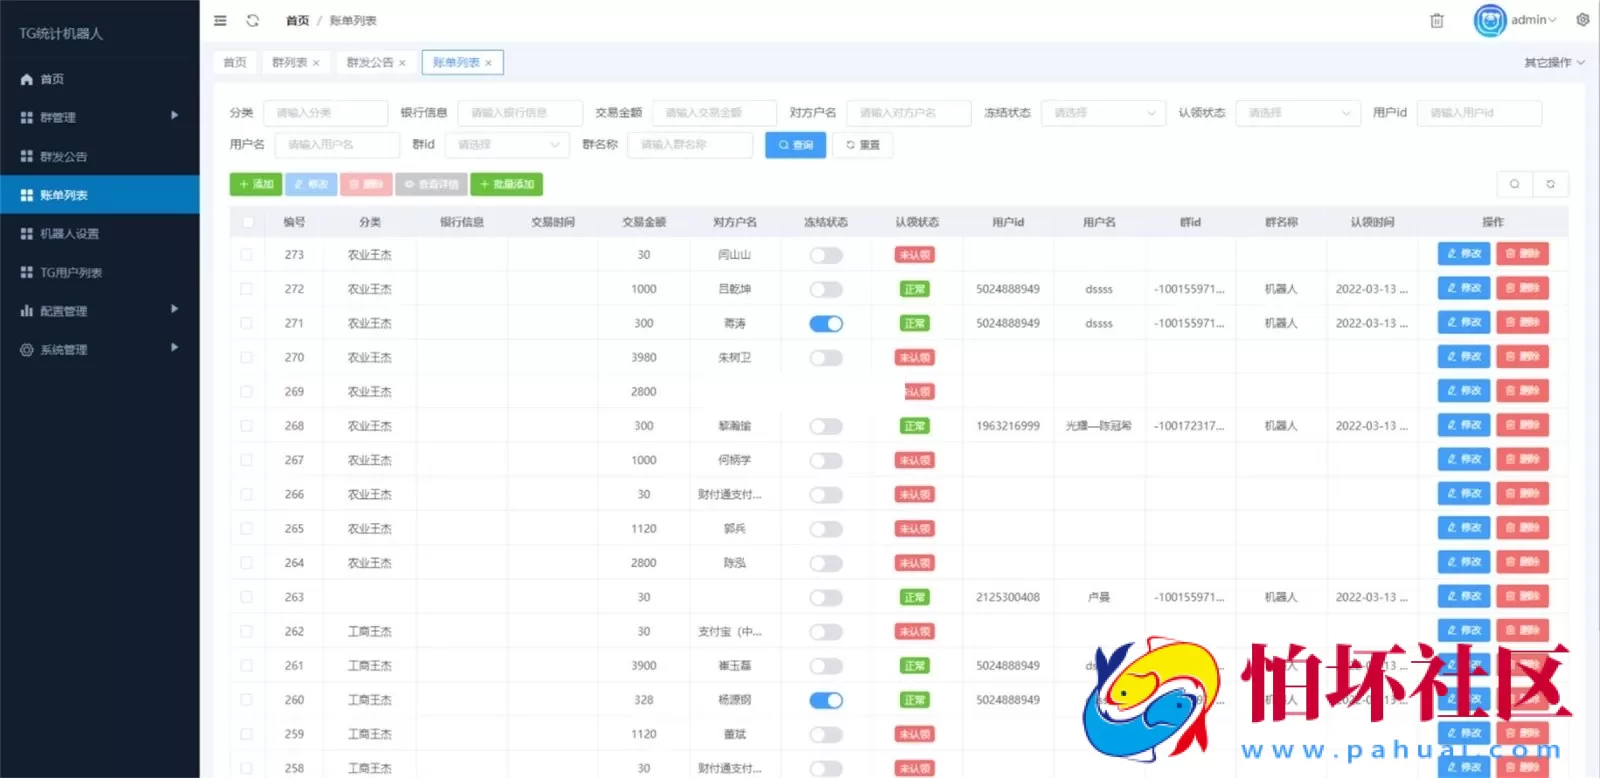
Task: Click 删除 delete button for row 263
Action: [1522, 596]
